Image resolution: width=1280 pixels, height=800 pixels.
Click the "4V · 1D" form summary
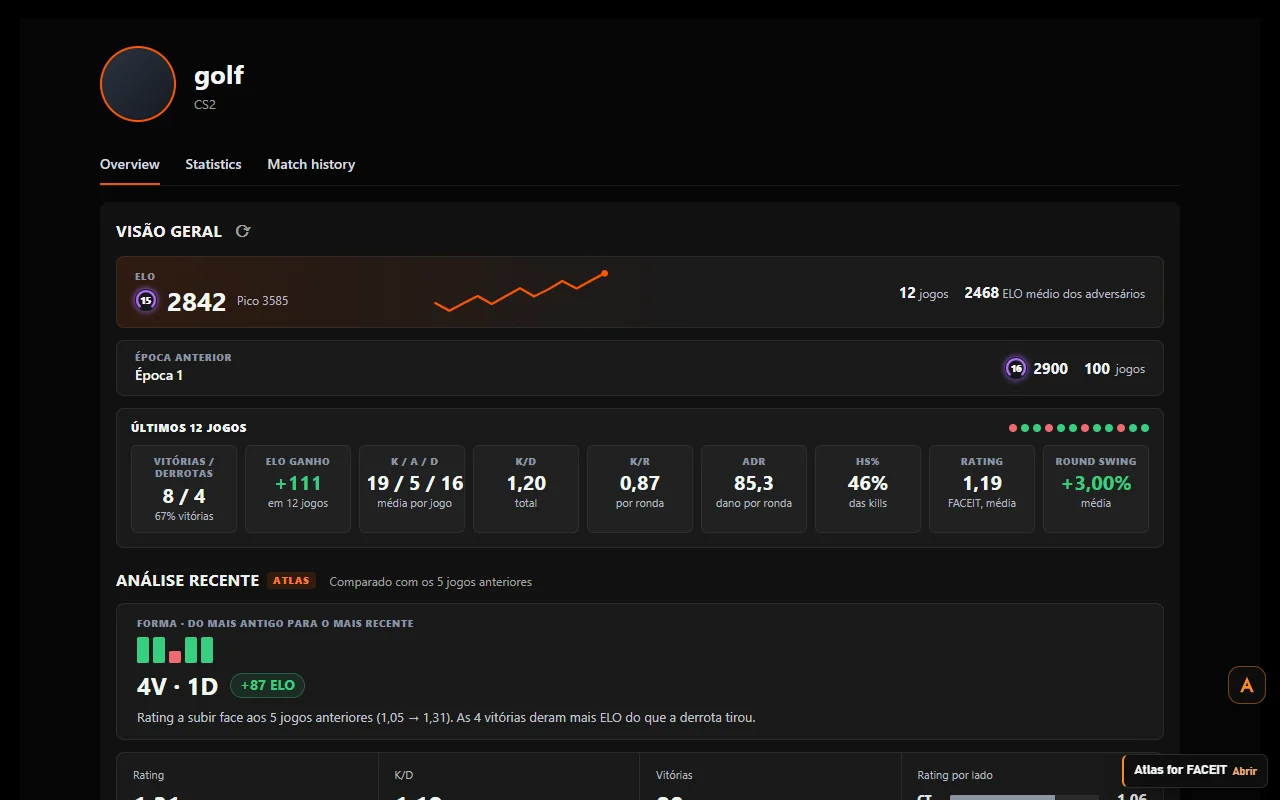tap(177, 687)
